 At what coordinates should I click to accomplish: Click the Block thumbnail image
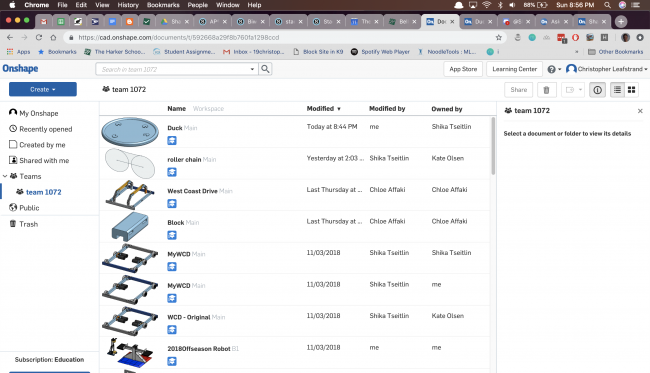click(130, 226)
